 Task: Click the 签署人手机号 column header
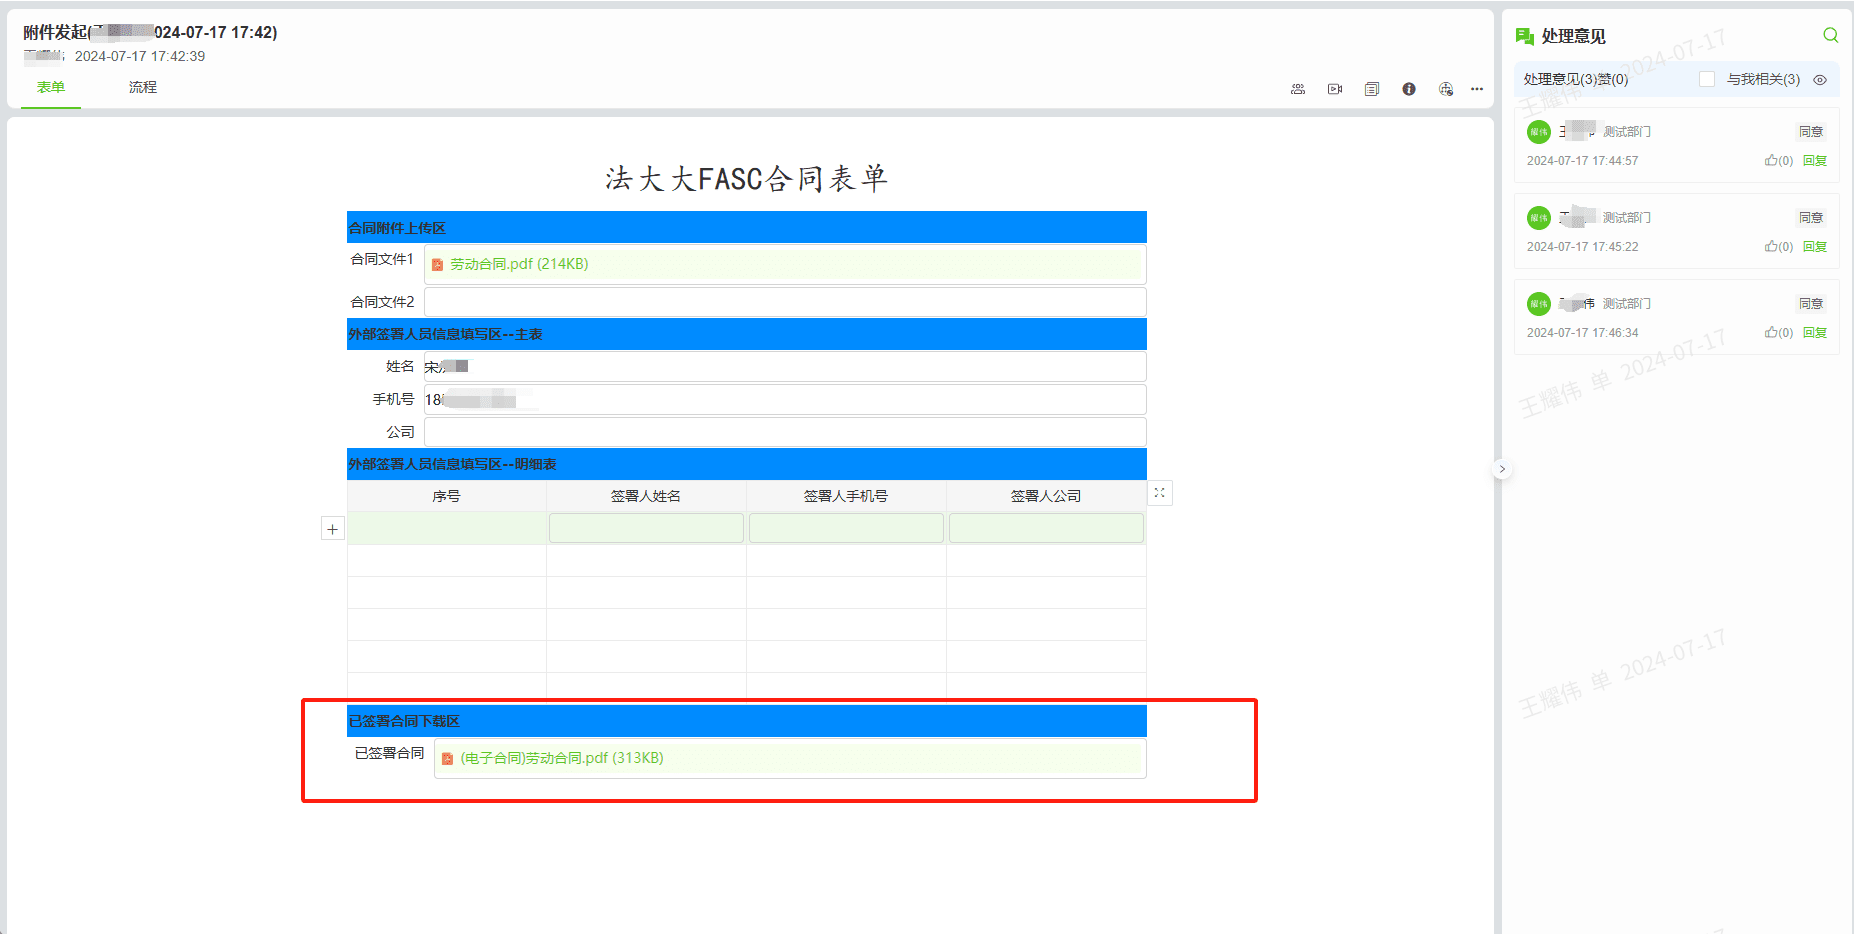[x=846, y=496]
